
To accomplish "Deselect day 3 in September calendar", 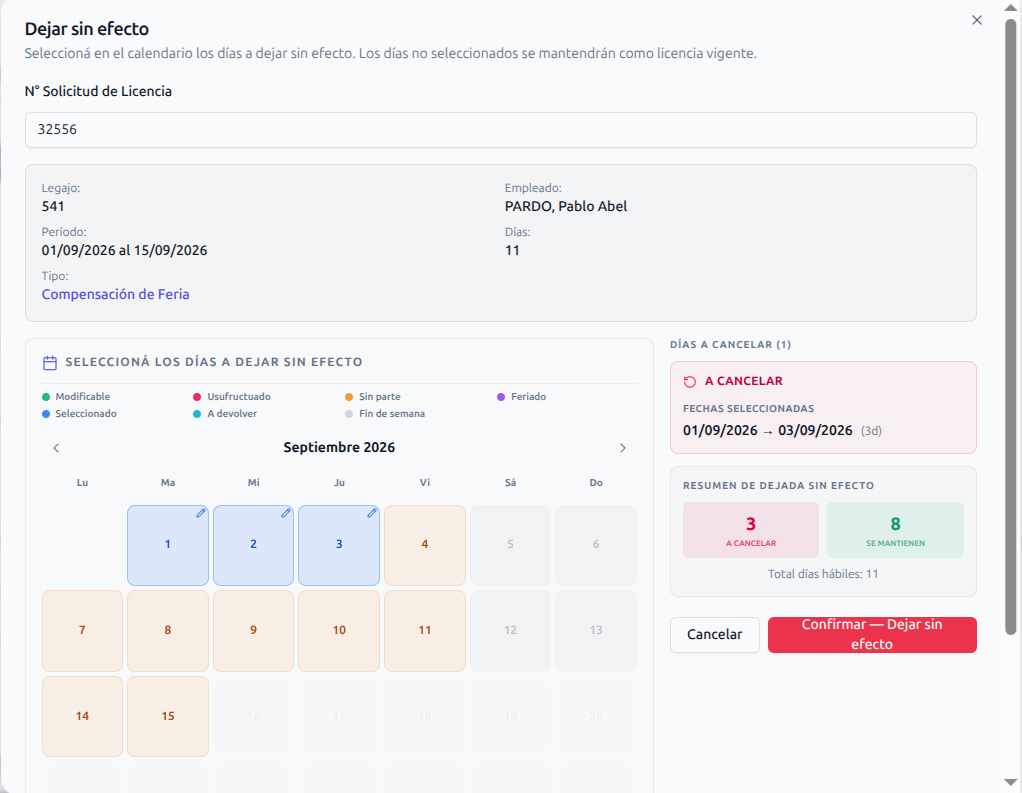I will [339, 545].
